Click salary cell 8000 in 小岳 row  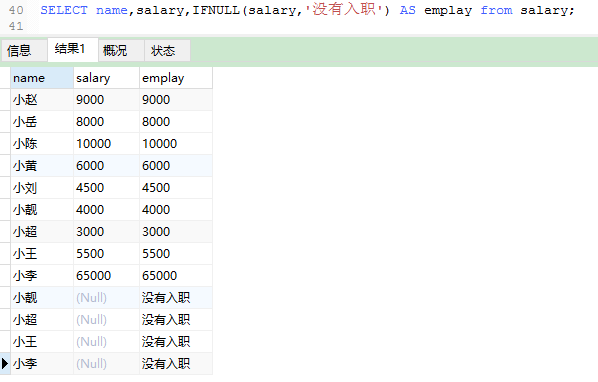(x=106, y=122)
